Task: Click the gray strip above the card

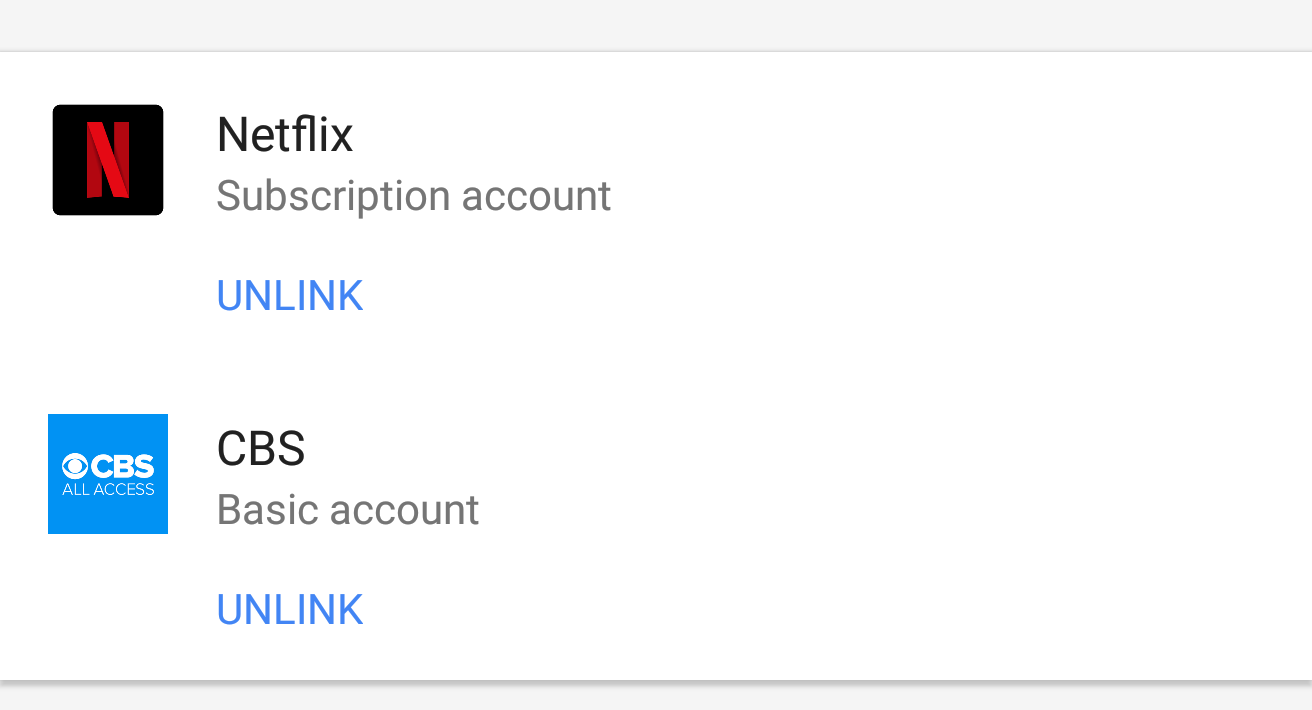Action: (656, 24)
